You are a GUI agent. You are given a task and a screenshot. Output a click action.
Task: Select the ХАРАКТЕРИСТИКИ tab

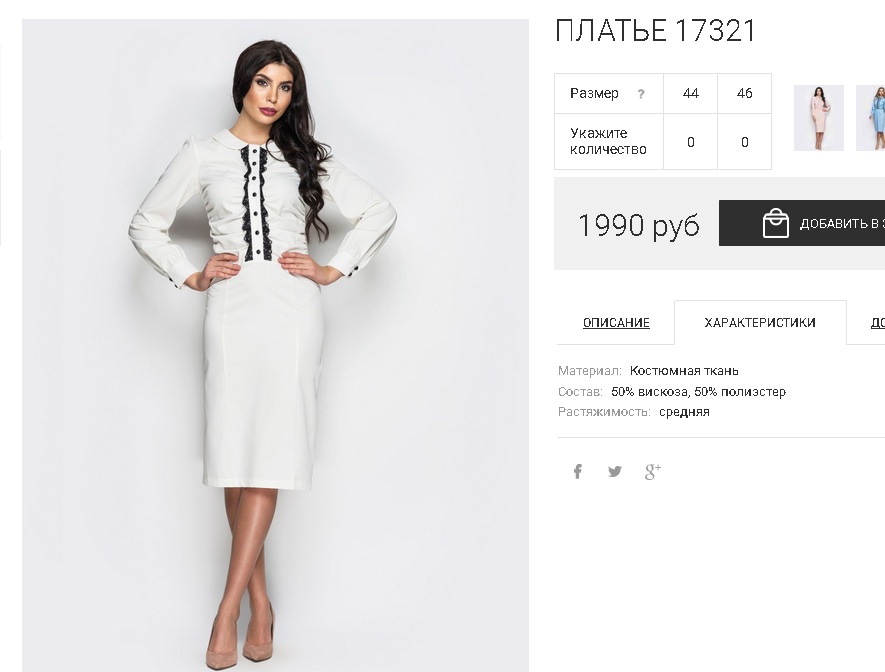coord(760,323)
